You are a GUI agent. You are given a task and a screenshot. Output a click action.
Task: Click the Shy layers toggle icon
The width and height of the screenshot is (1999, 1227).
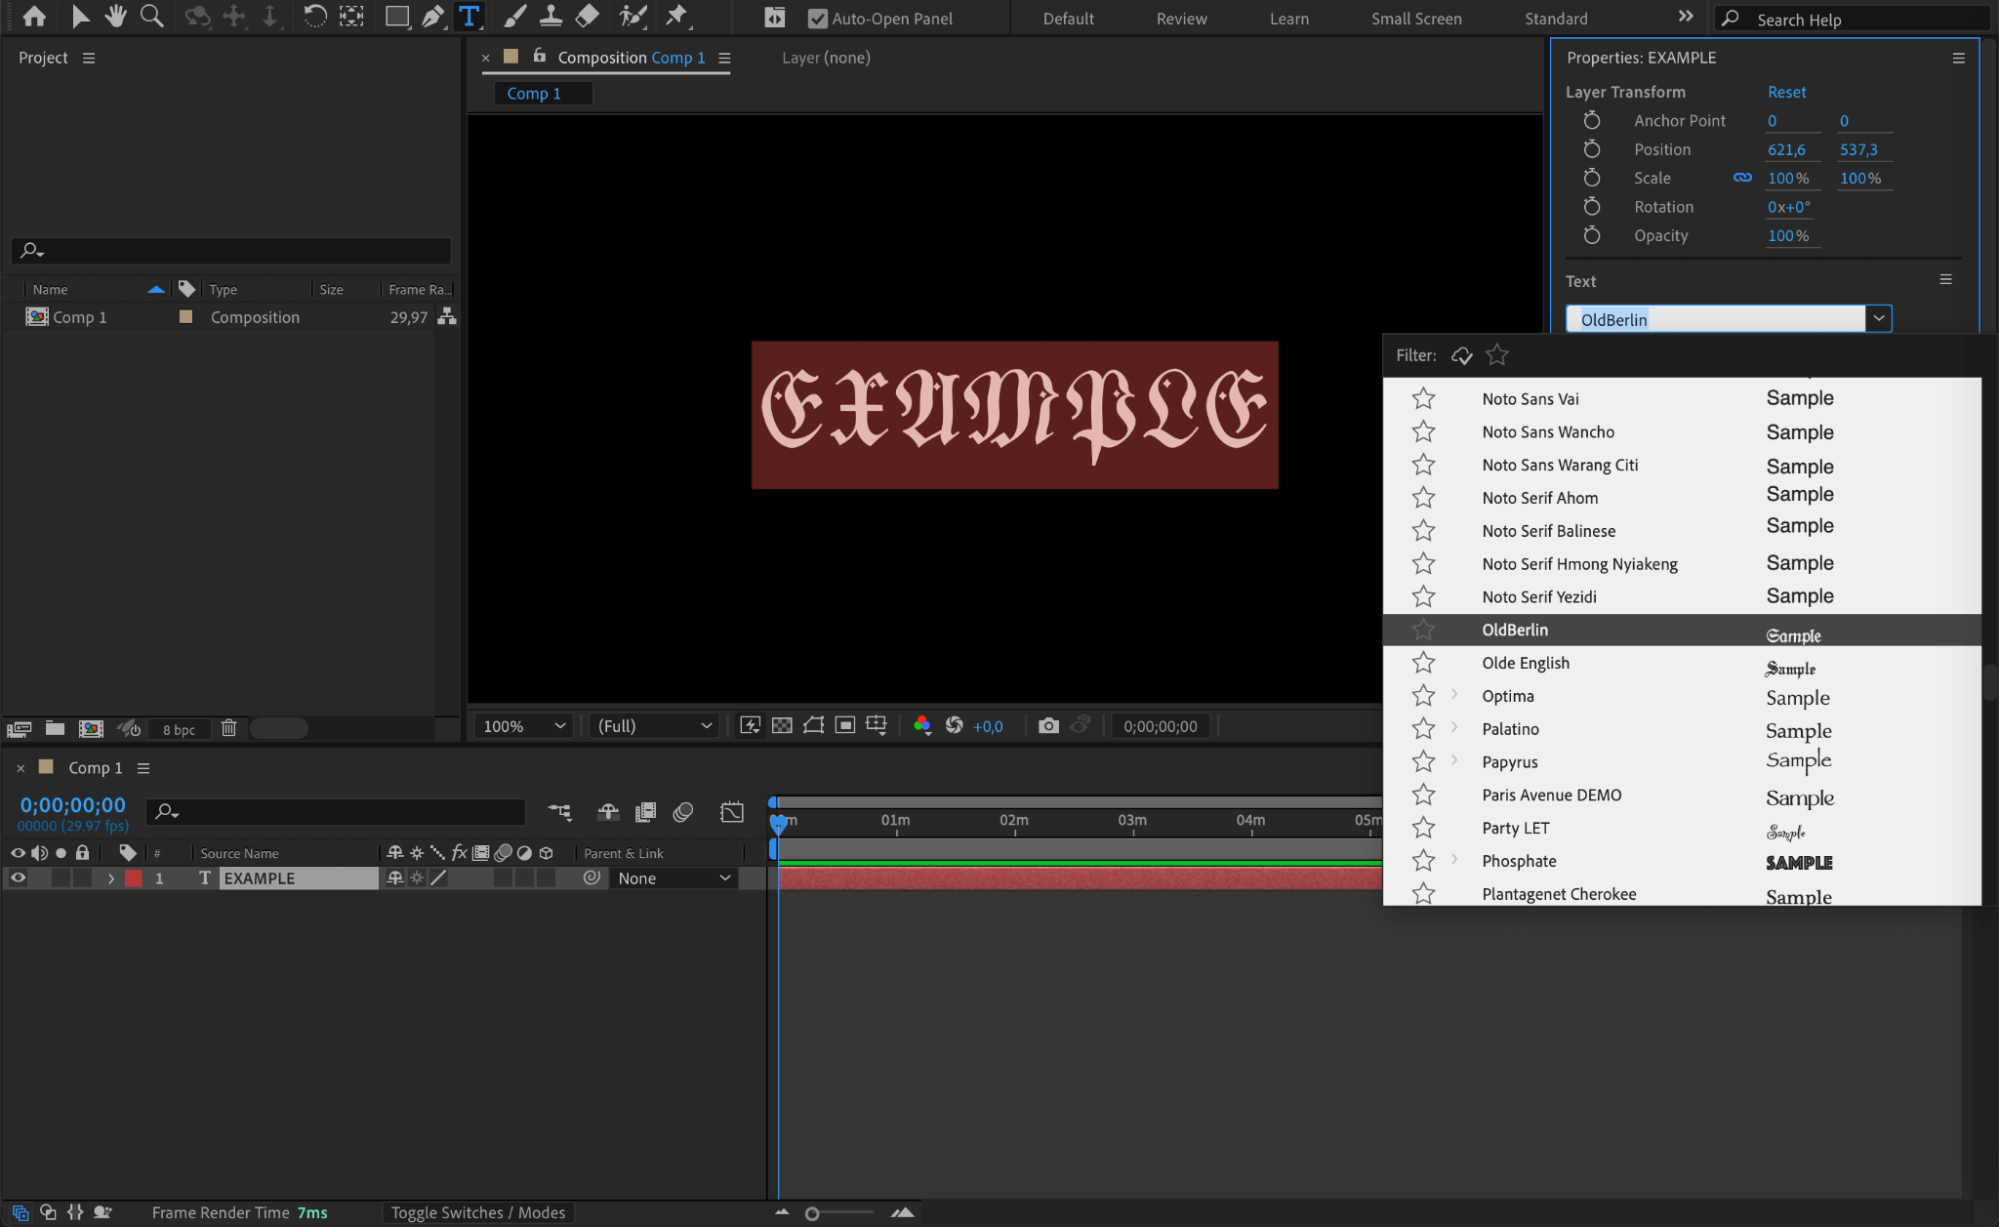tap(604, 813)
